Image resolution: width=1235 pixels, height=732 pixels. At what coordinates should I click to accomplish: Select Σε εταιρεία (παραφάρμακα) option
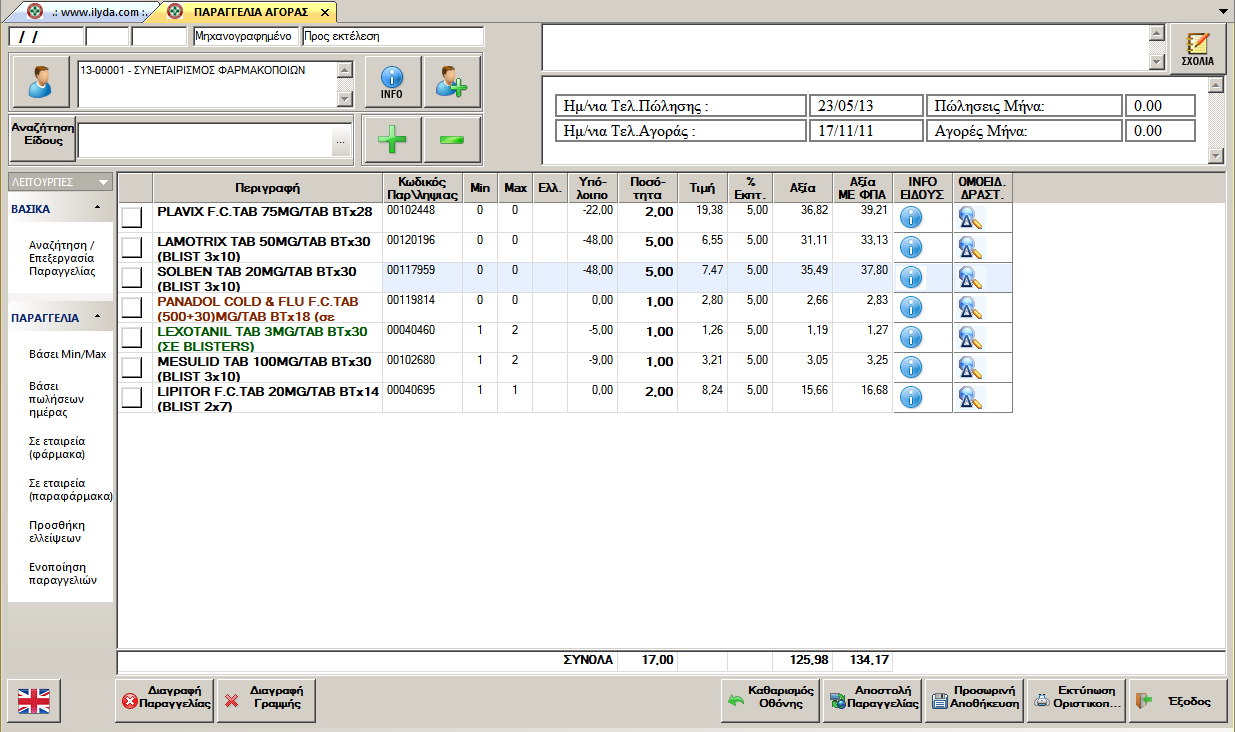pos(70,489)
